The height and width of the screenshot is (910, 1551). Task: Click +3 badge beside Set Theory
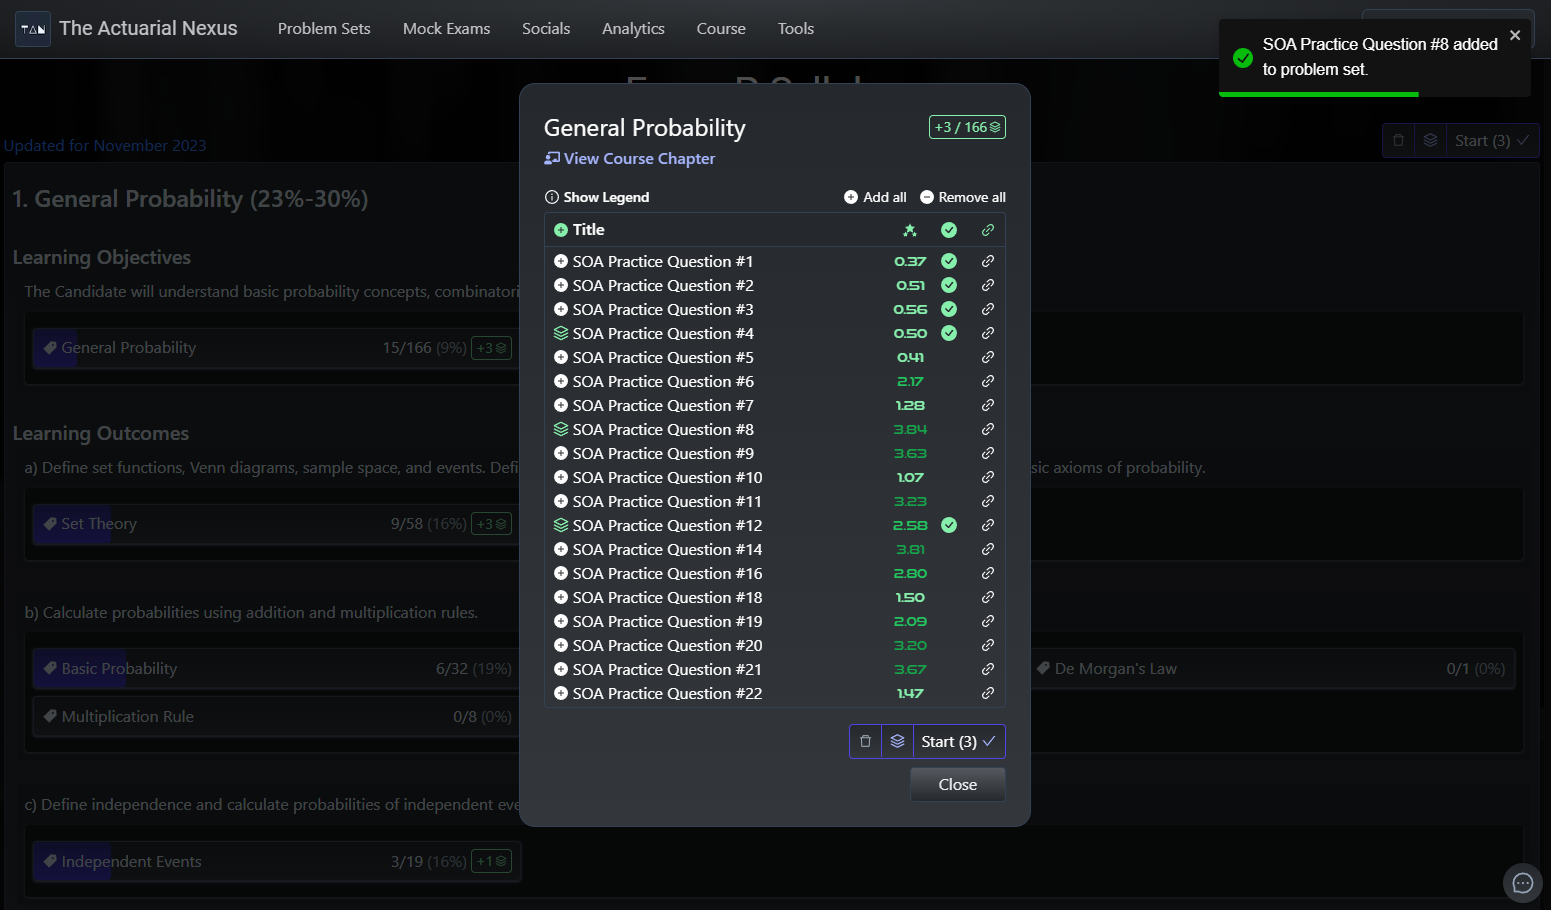coord(492,524)
